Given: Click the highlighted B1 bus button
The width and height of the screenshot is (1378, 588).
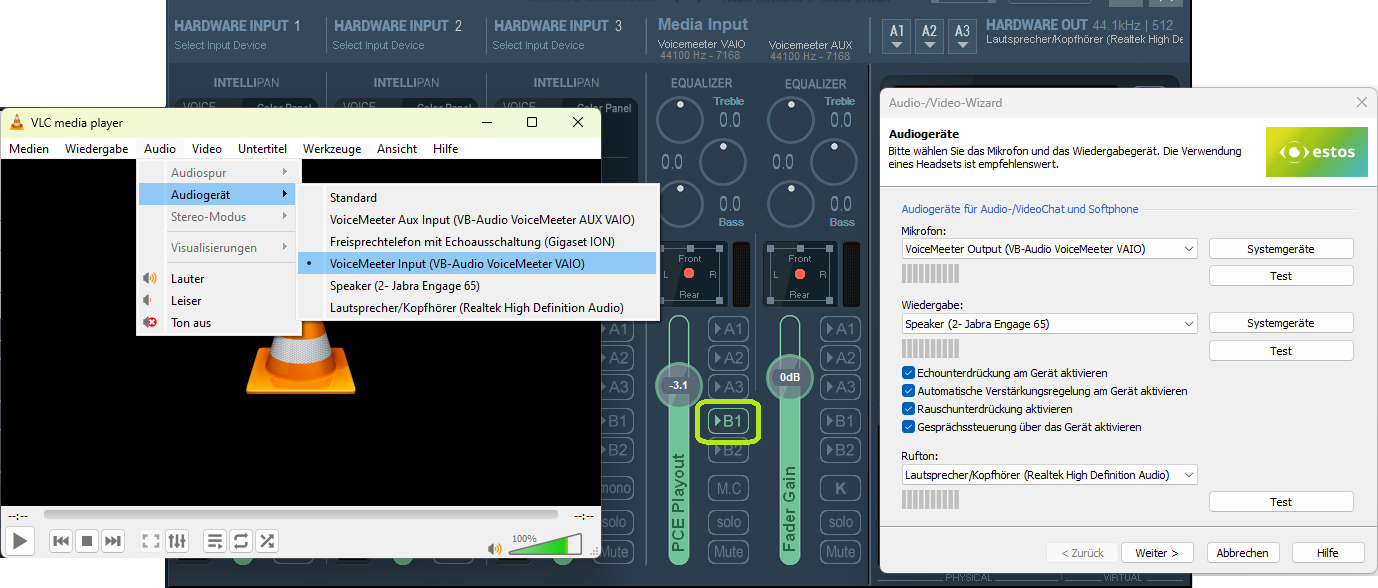Looking at the screenshot, I should (x=729, y=421).
